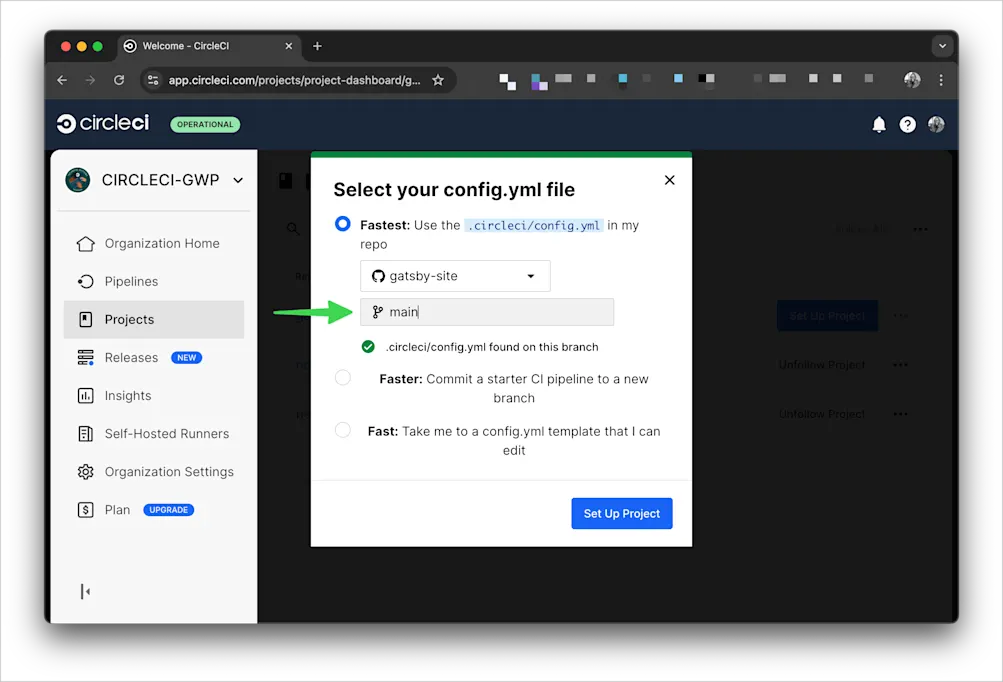Image resolution: width=1003 pixels, height=682 pixels.
Task: Reload the page
Action: [119, 80]
